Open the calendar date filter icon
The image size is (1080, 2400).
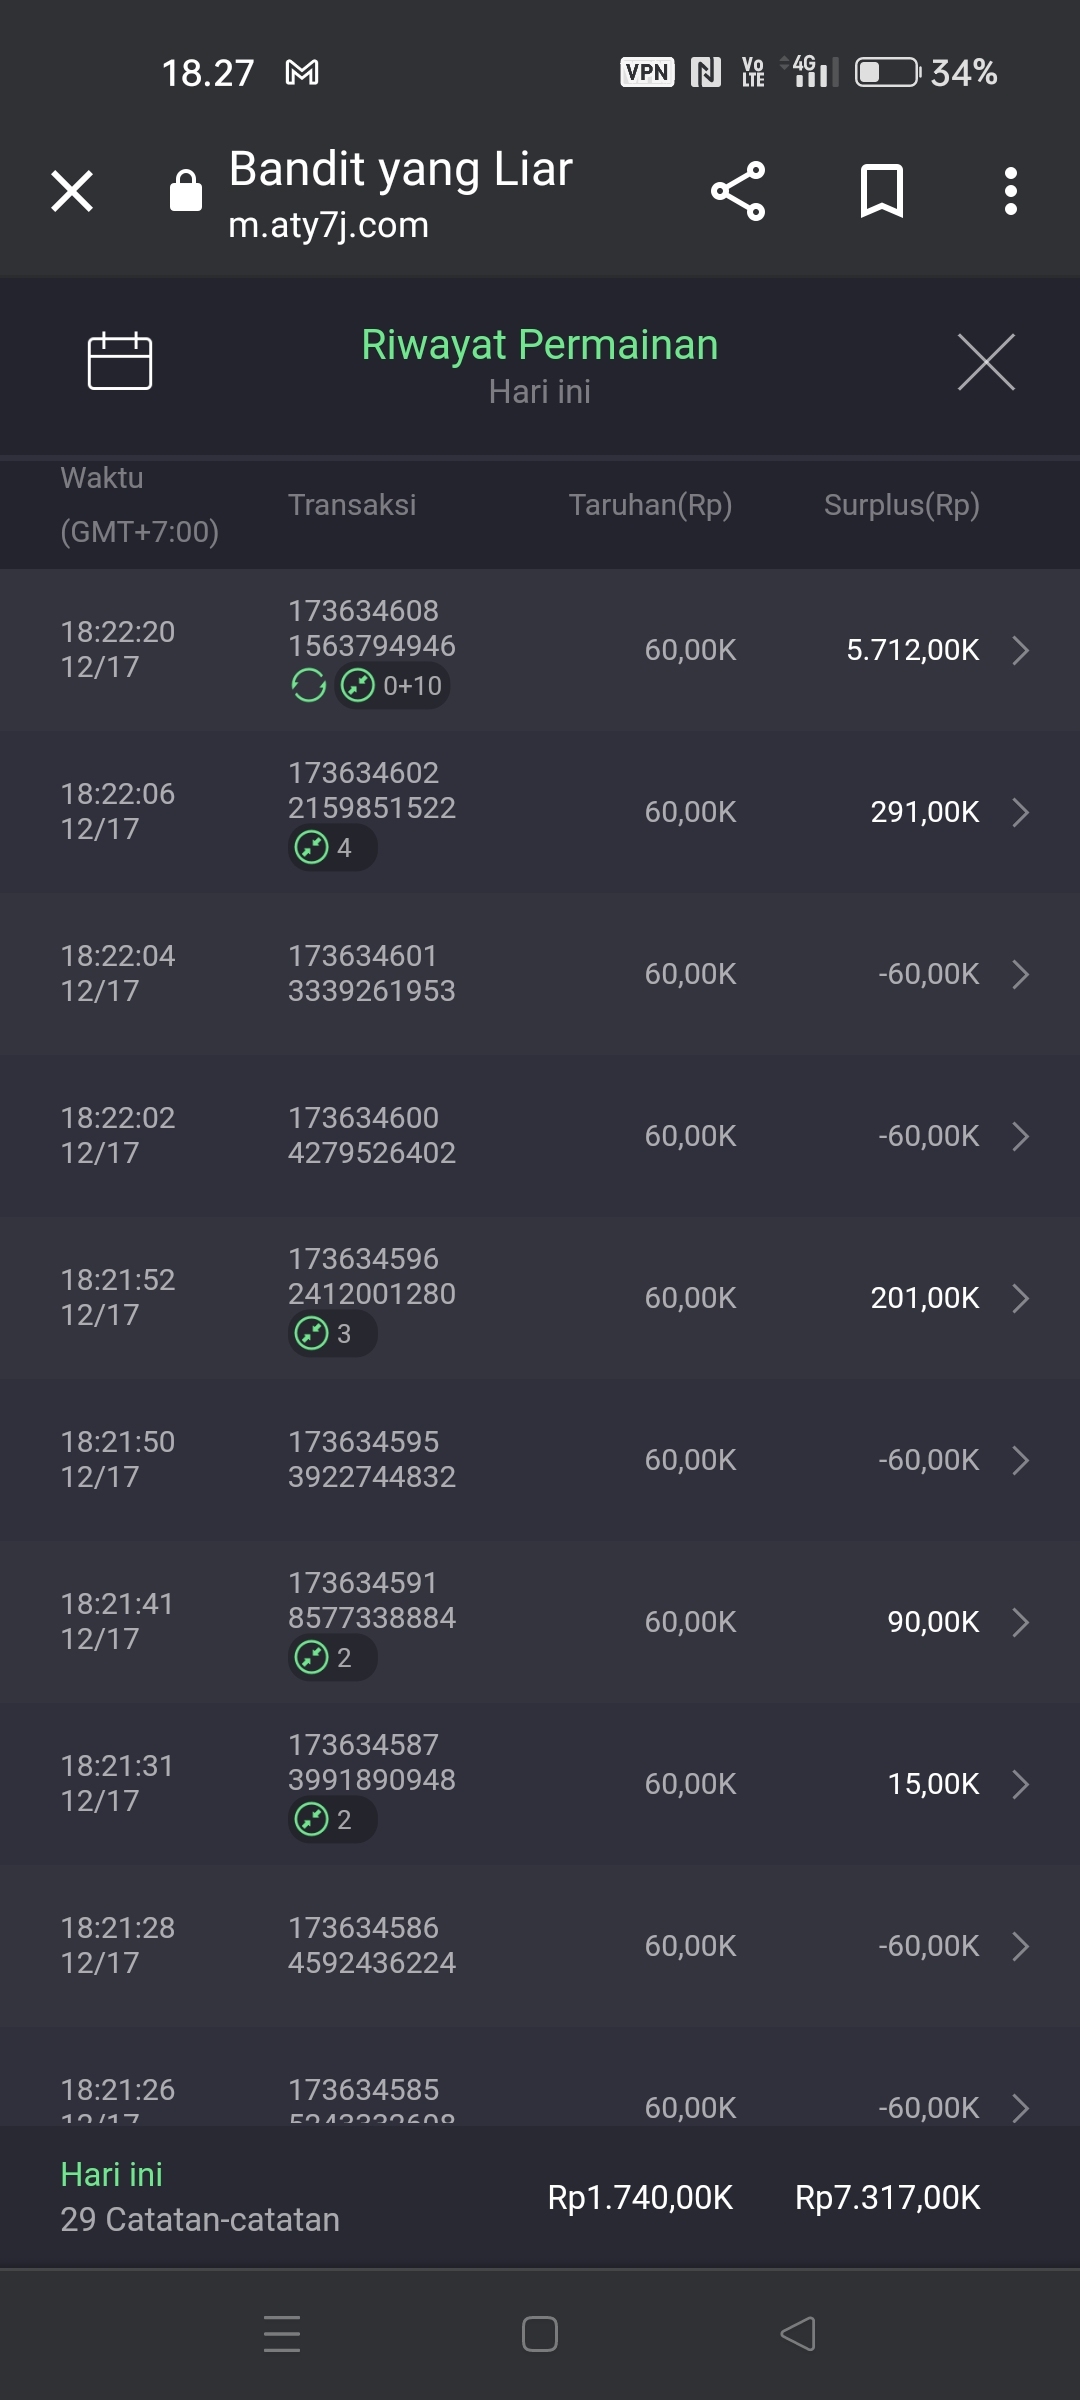[120, 360]
